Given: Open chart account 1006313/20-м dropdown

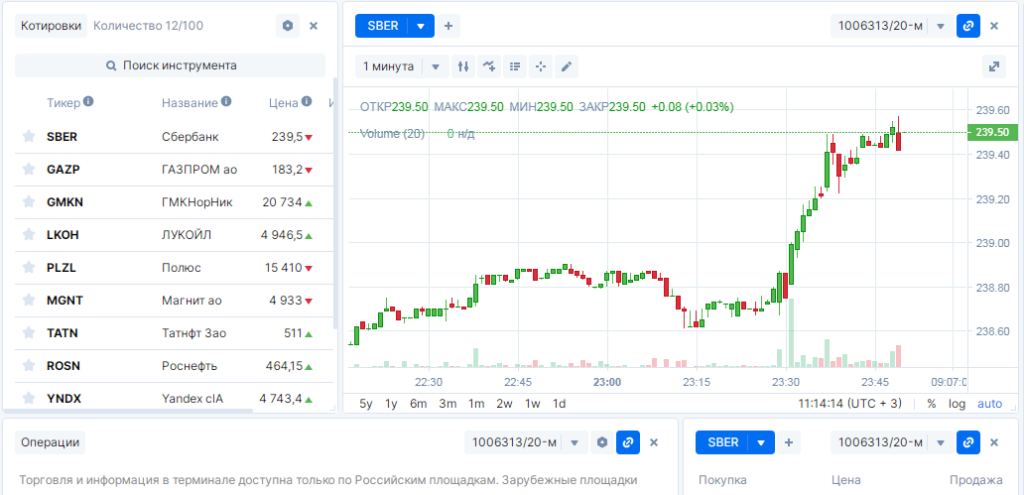Looking at the screenshot, I should [x=940, y=26].
